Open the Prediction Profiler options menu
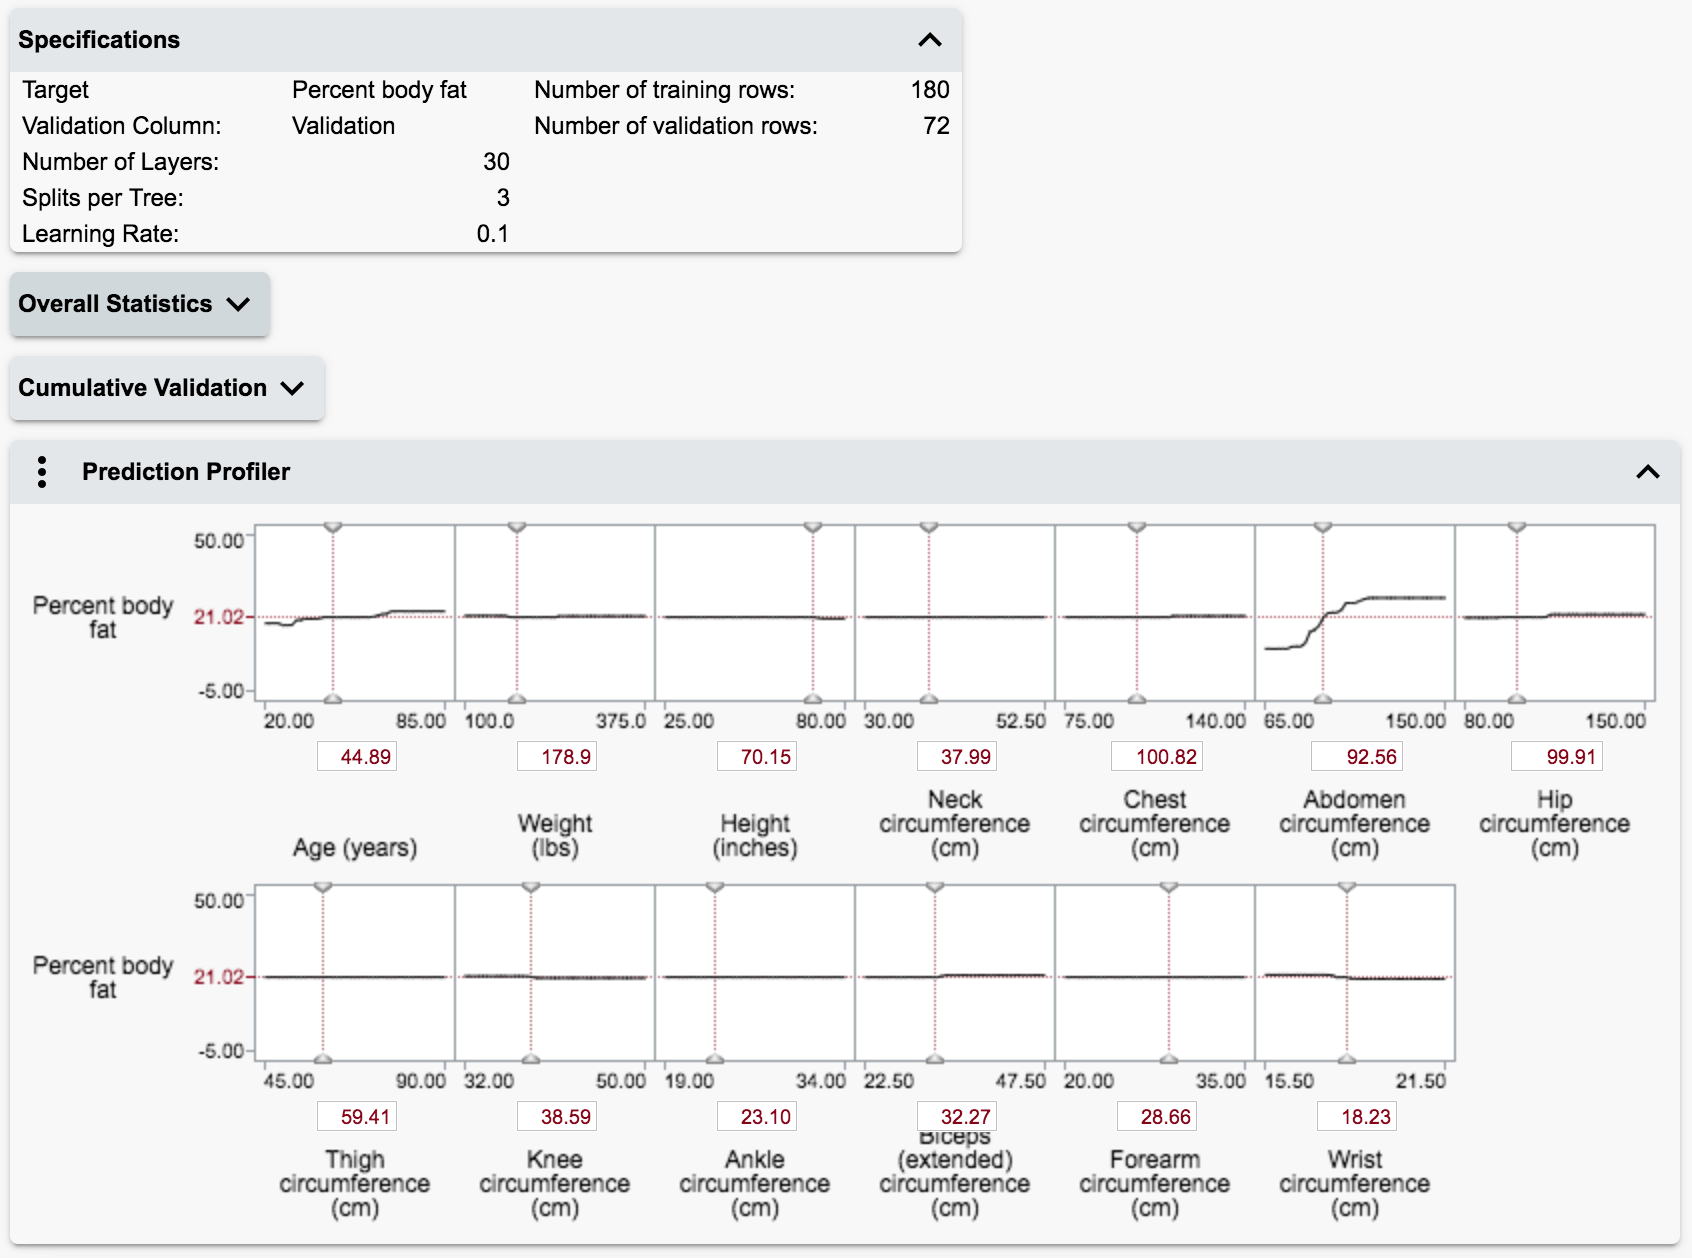The image size is (1692, 1258). click(x=42, y=472)
